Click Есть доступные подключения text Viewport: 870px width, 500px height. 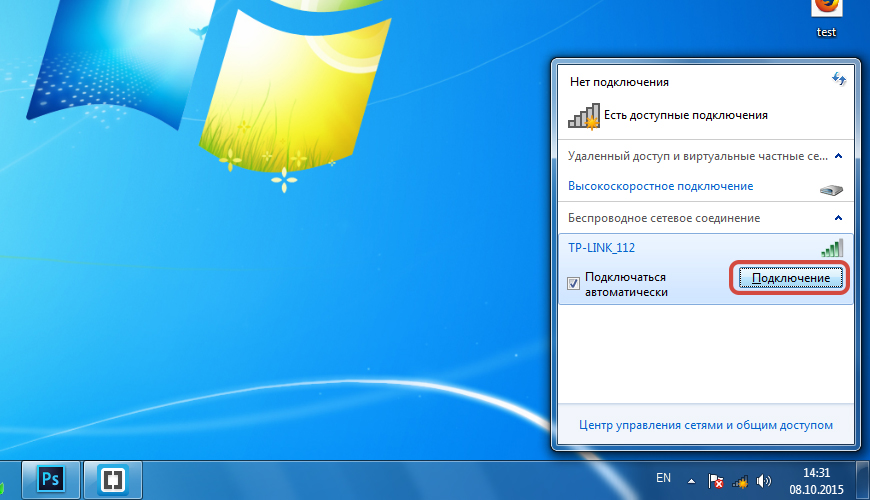tap(686, 115)
